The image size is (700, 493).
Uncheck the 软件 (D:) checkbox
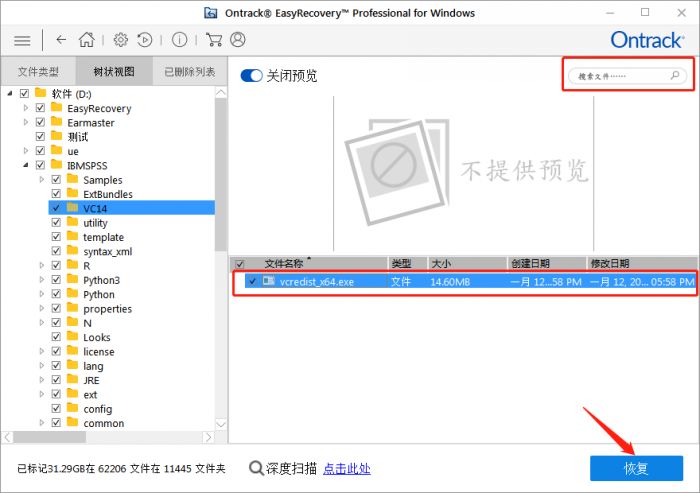(25, 93)
